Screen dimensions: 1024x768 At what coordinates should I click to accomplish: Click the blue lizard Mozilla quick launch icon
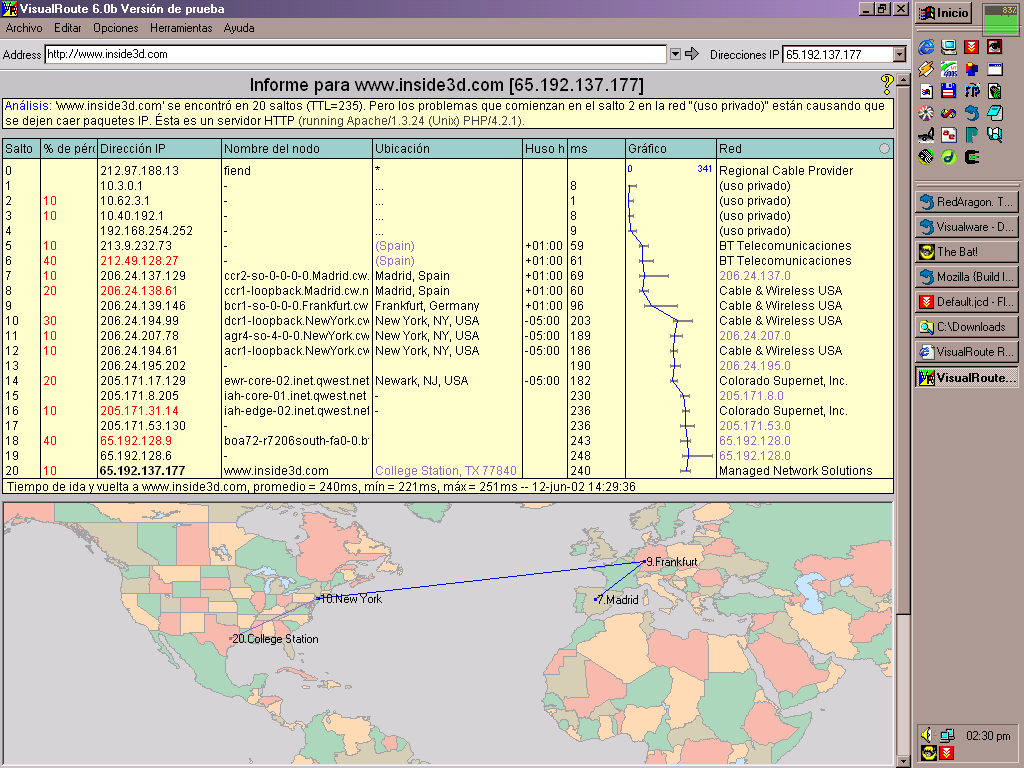click(972, 113)
